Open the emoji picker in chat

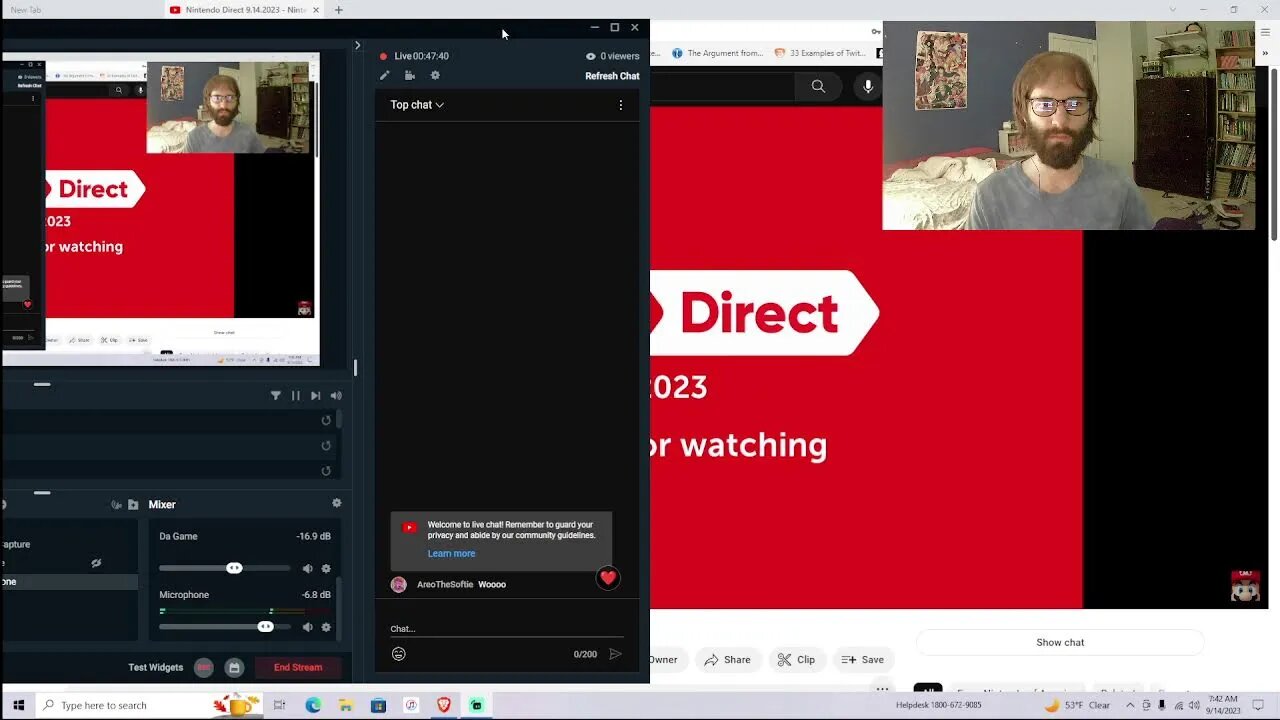click(x=398, y=654)
